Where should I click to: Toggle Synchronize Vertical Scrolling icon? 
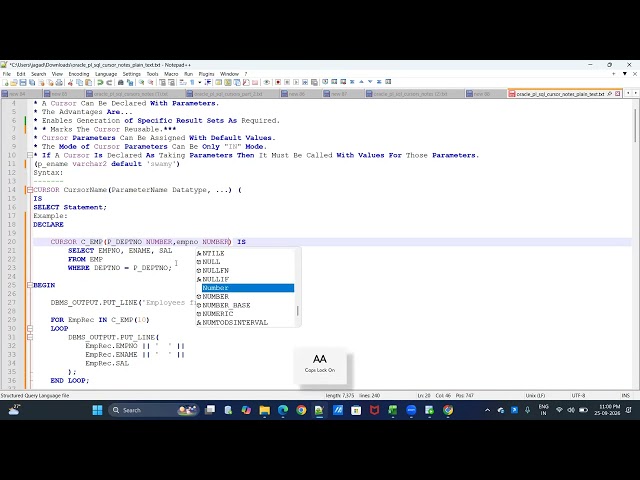[162, 82]
